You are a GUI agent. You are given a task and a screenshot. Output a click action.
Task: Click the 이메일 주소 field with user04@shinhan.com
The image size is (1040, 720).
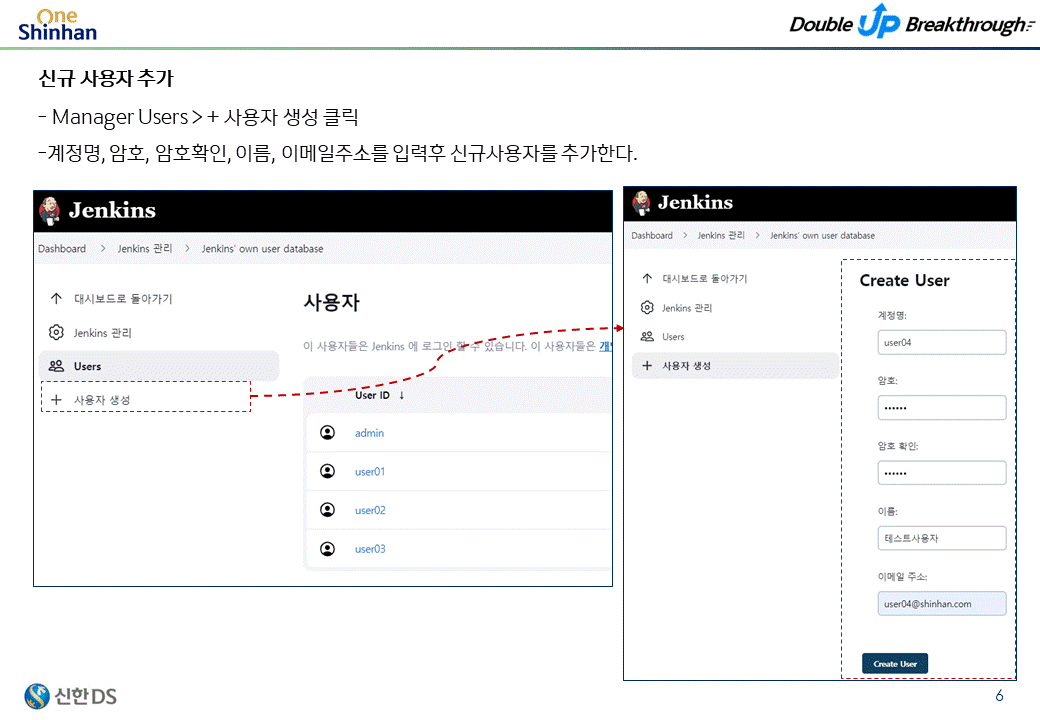coord(942,603)
